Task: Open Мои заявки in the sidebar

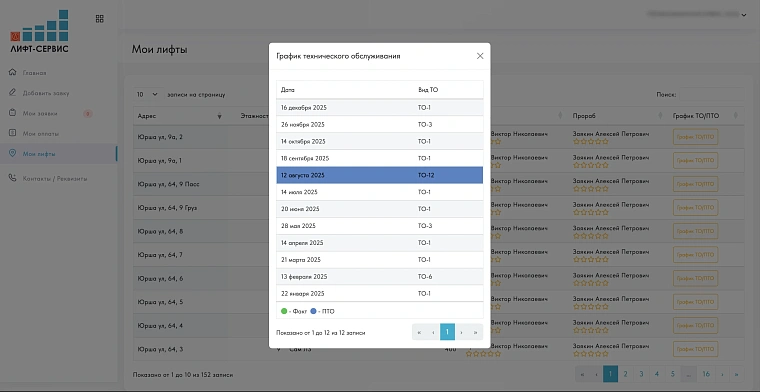Action: [x=40, y=113]
